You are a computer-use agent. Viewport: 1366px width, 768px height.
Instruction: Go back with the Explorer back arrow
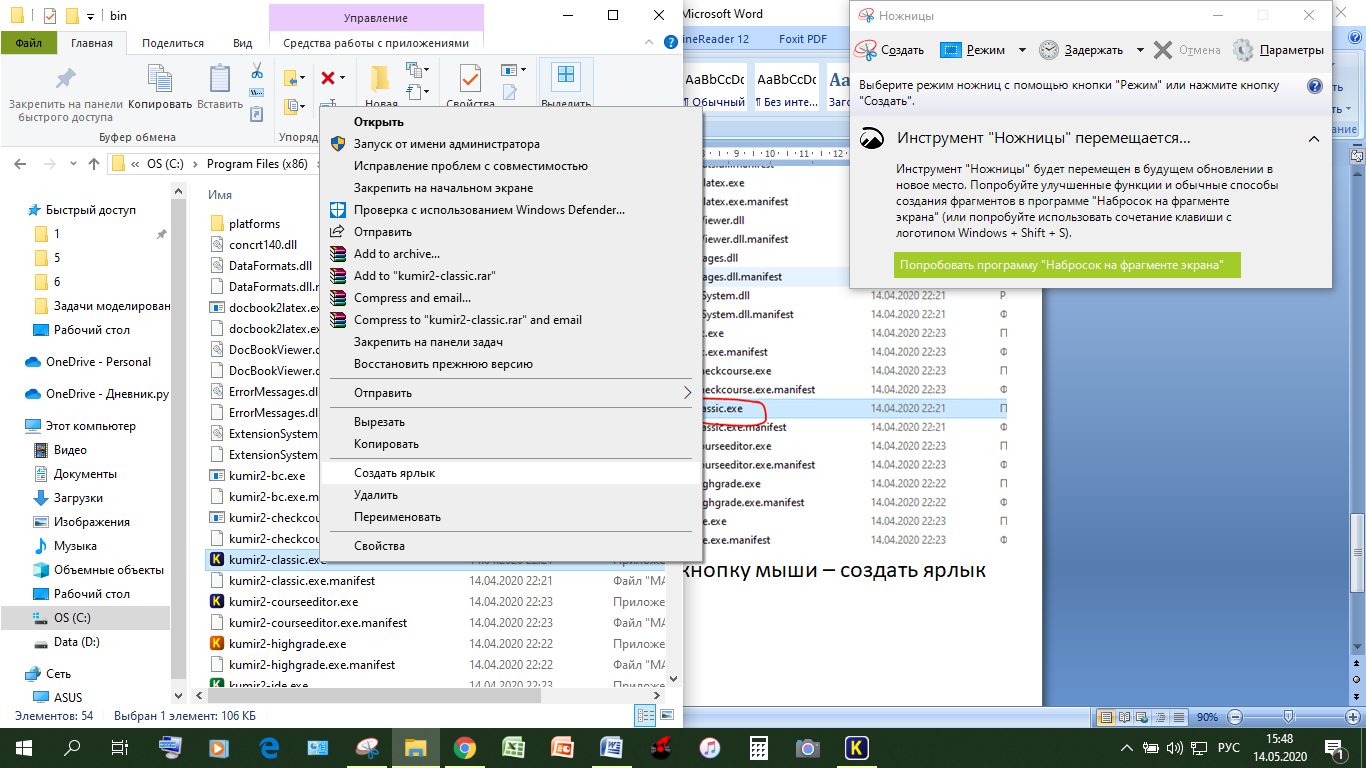[20, 164]
